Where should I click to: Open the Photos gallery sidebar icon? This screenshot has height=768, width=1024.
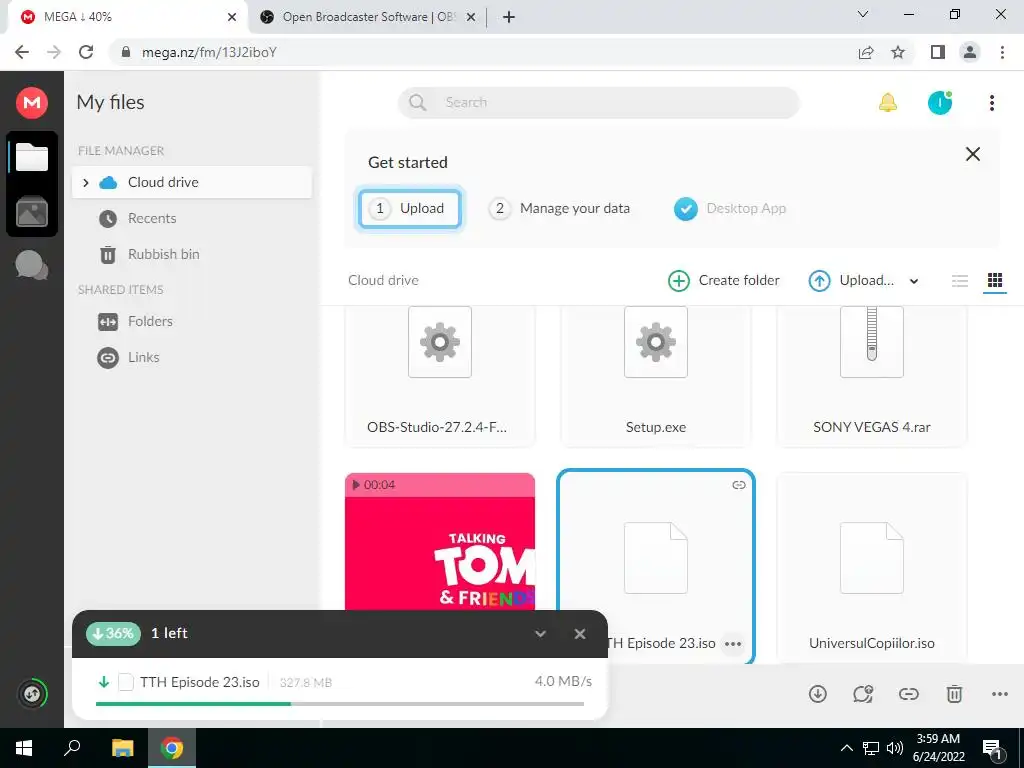[x=32, y=211]
